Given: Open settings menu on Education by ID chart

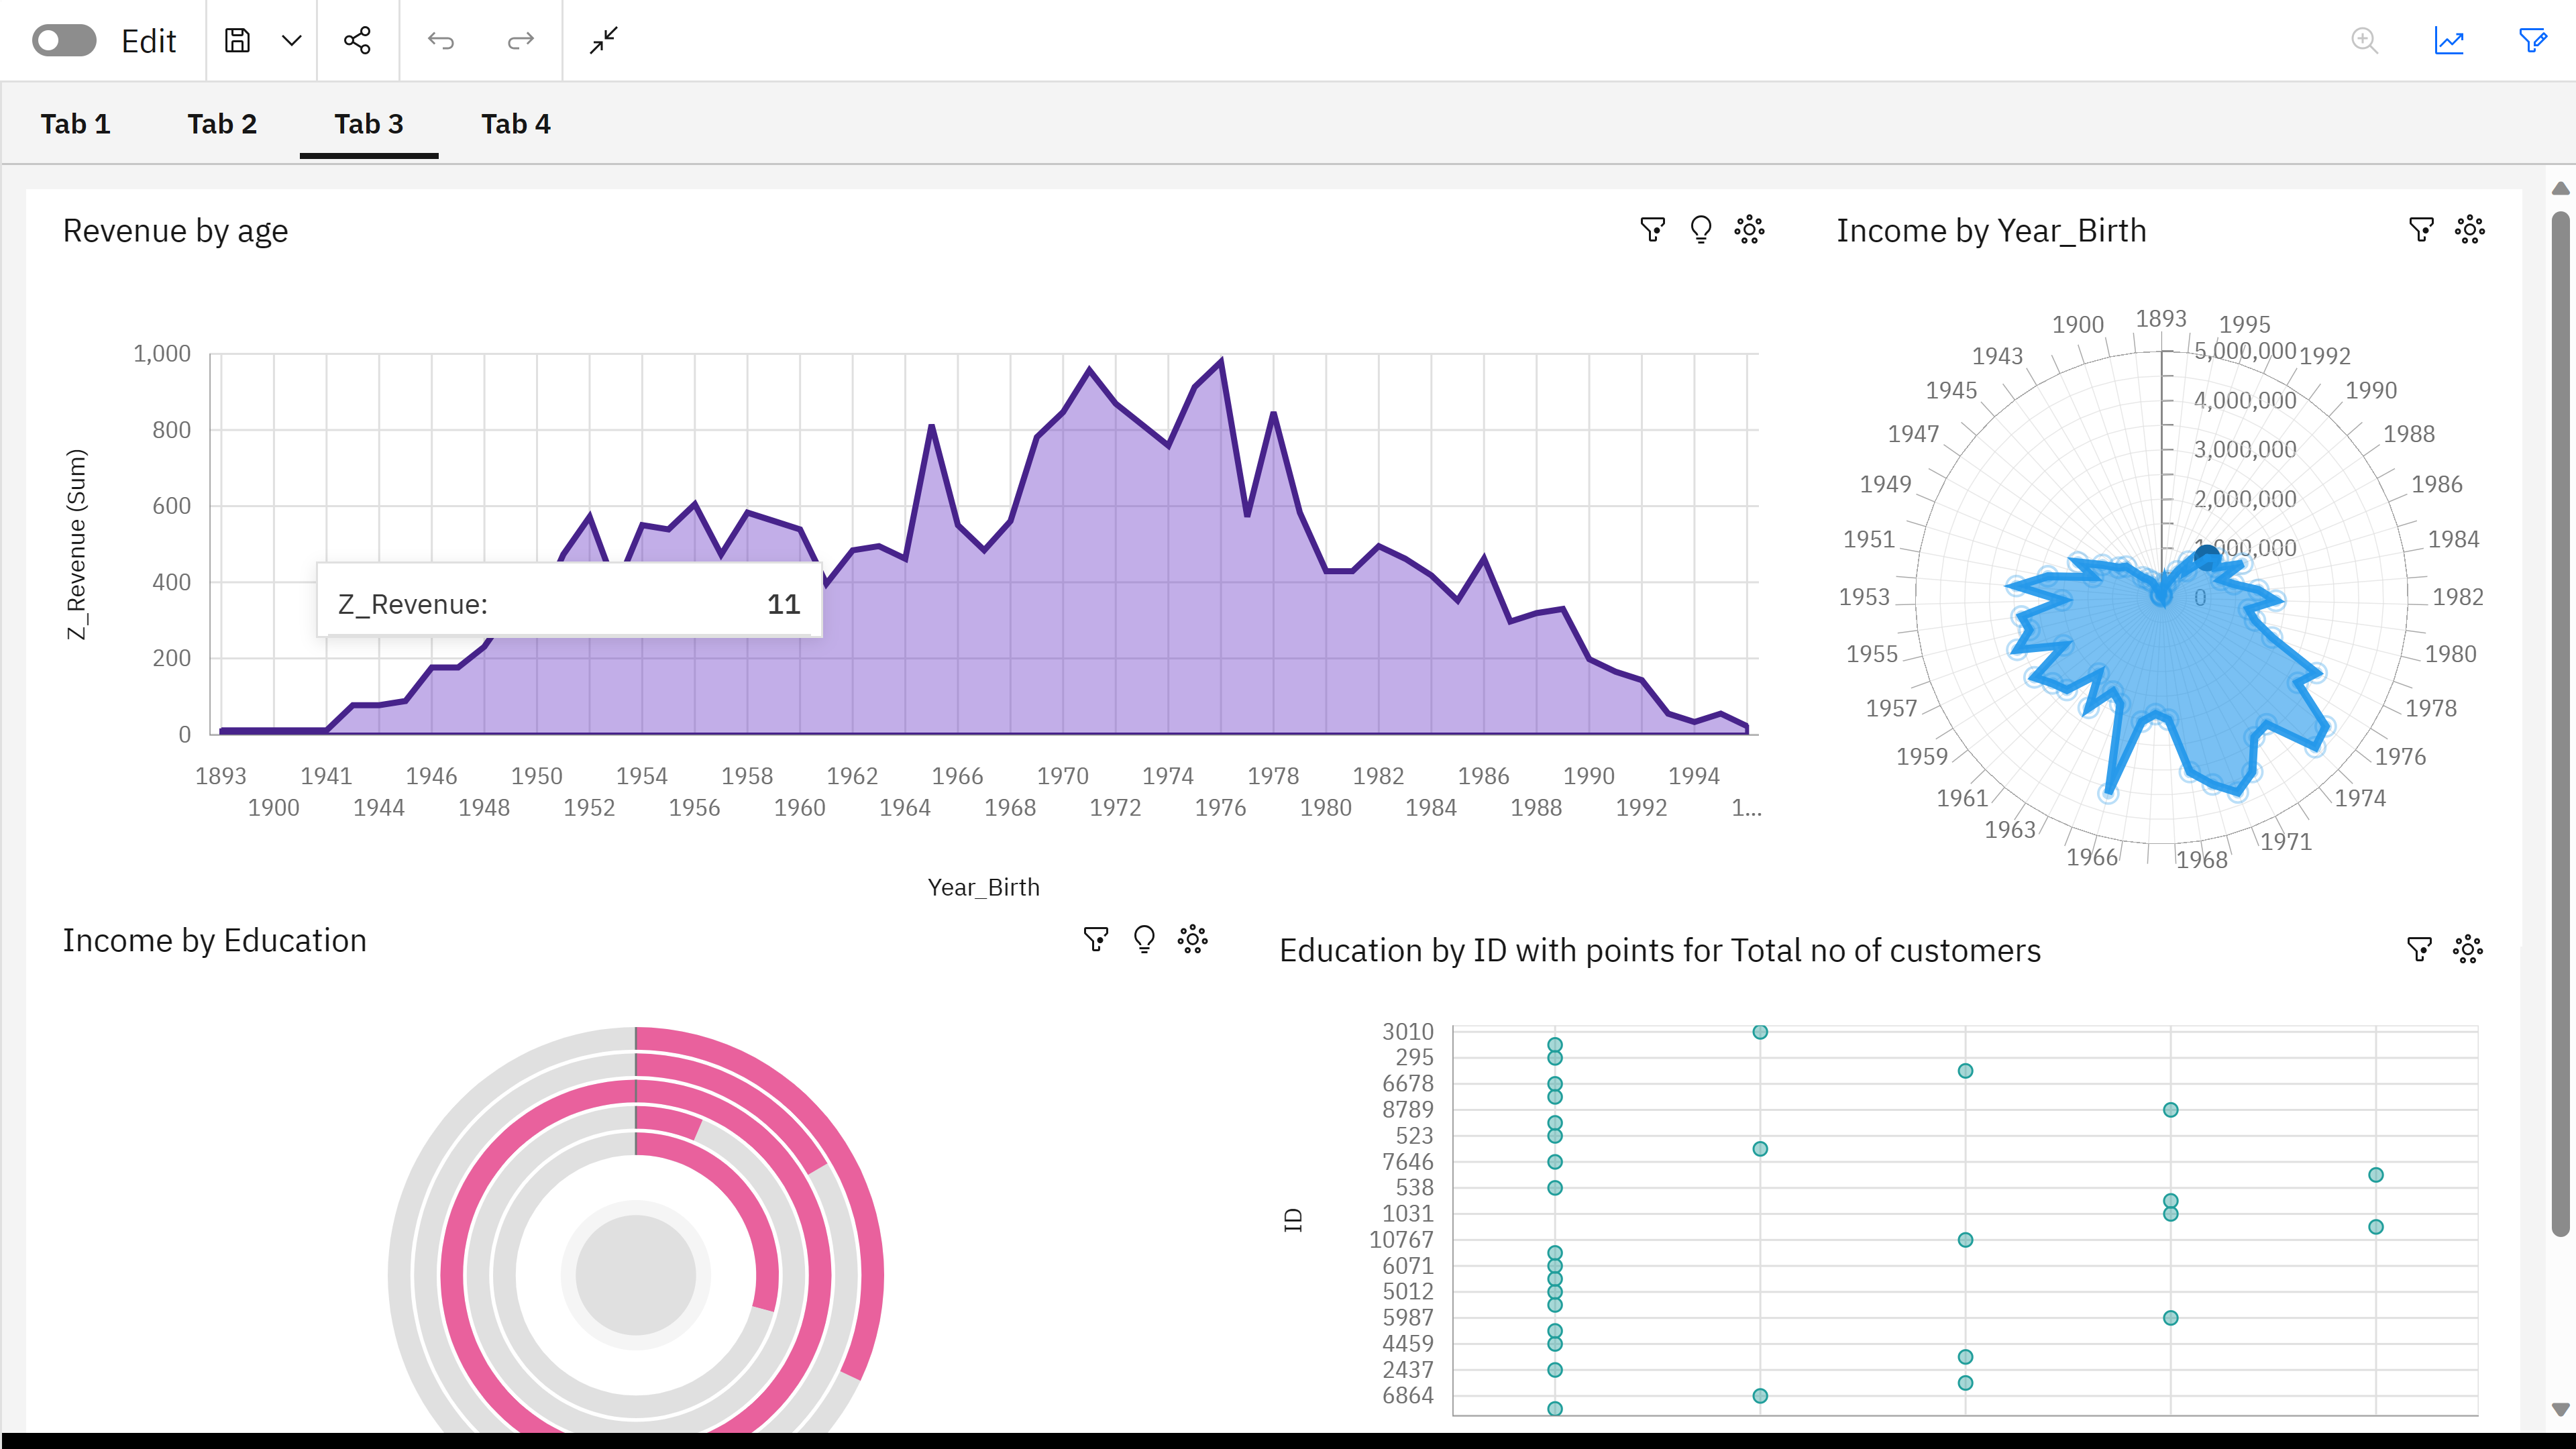Looking at the screenshot, I should point(2467,949).
